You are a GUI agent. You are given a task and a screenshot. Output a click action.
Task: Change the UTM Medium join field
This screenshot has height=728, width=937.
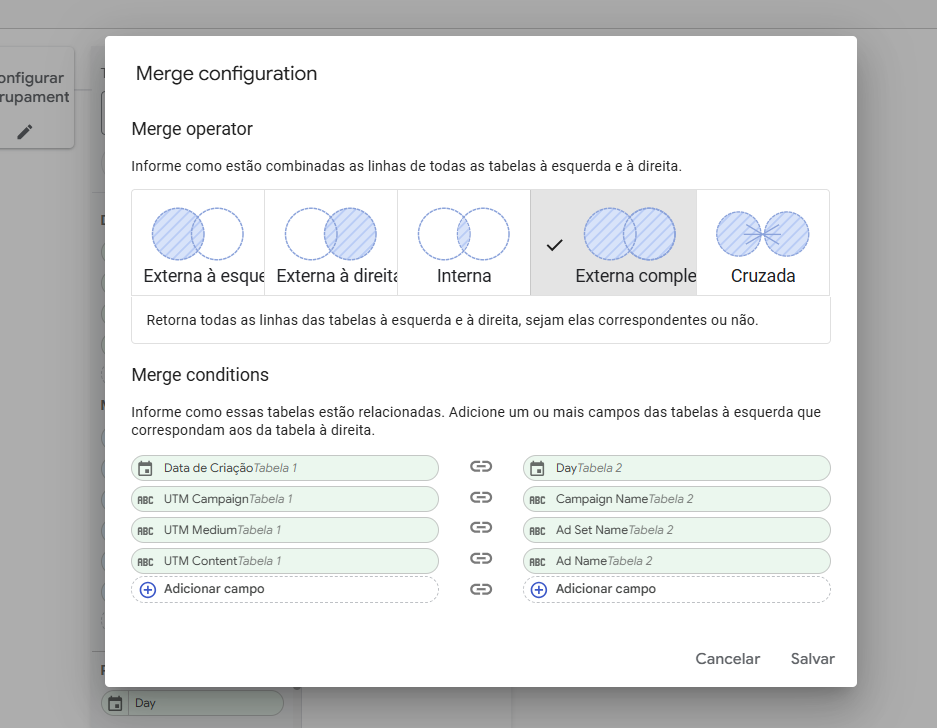click(x=284, y=530)
